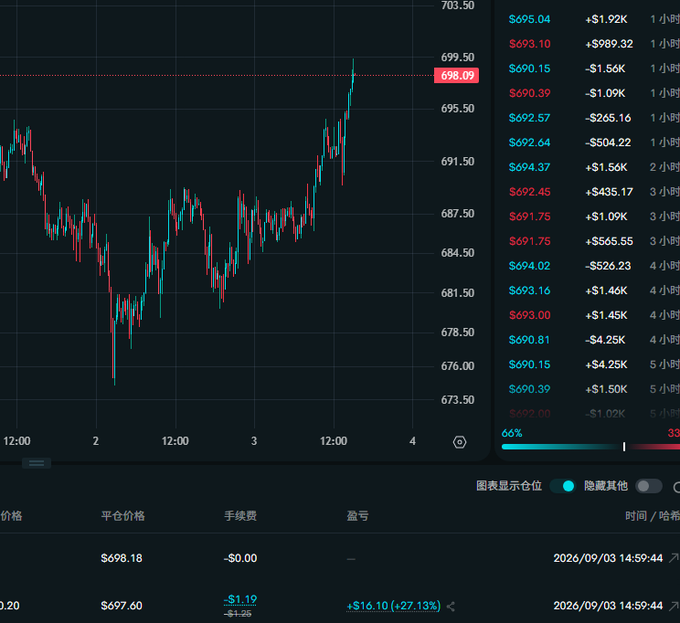Click date label 4 on time axis

[412, 441]
